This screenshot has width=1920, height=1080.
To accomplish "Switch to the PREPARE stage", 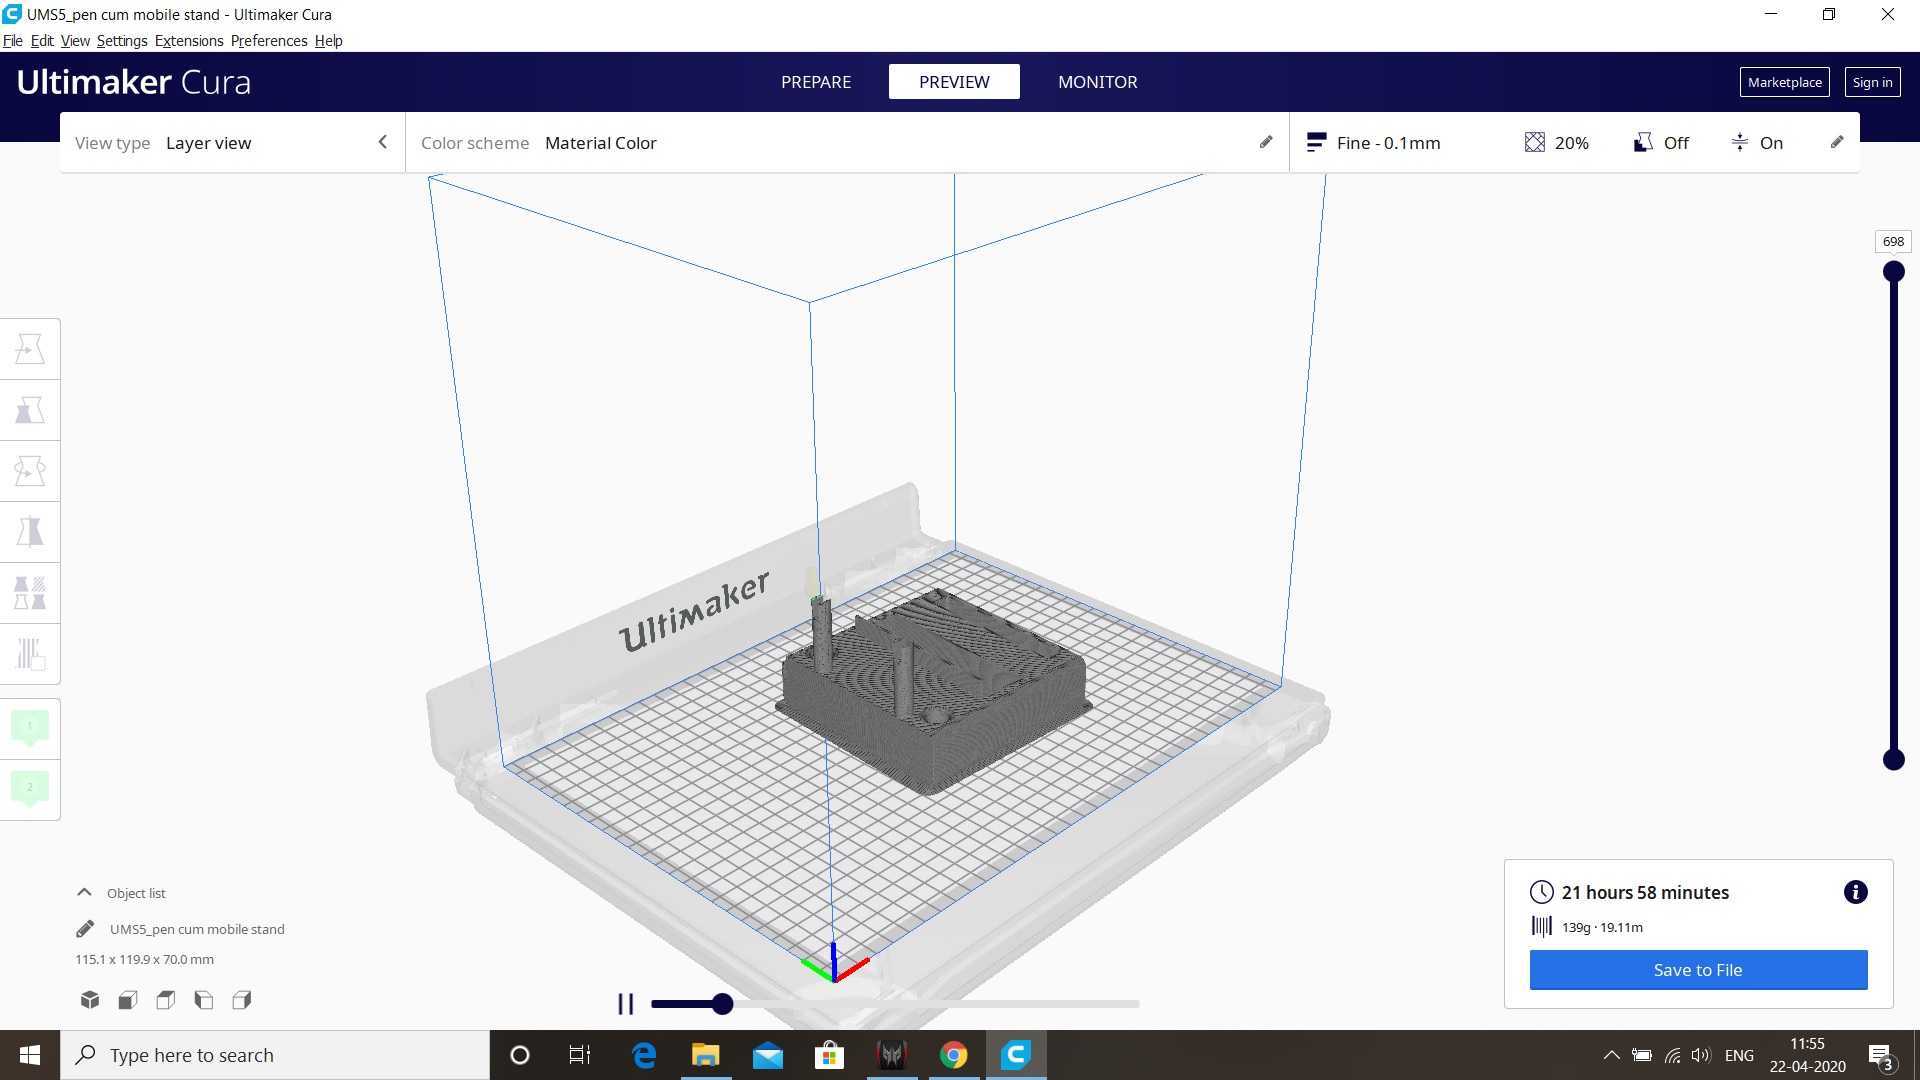I will 816,82.
